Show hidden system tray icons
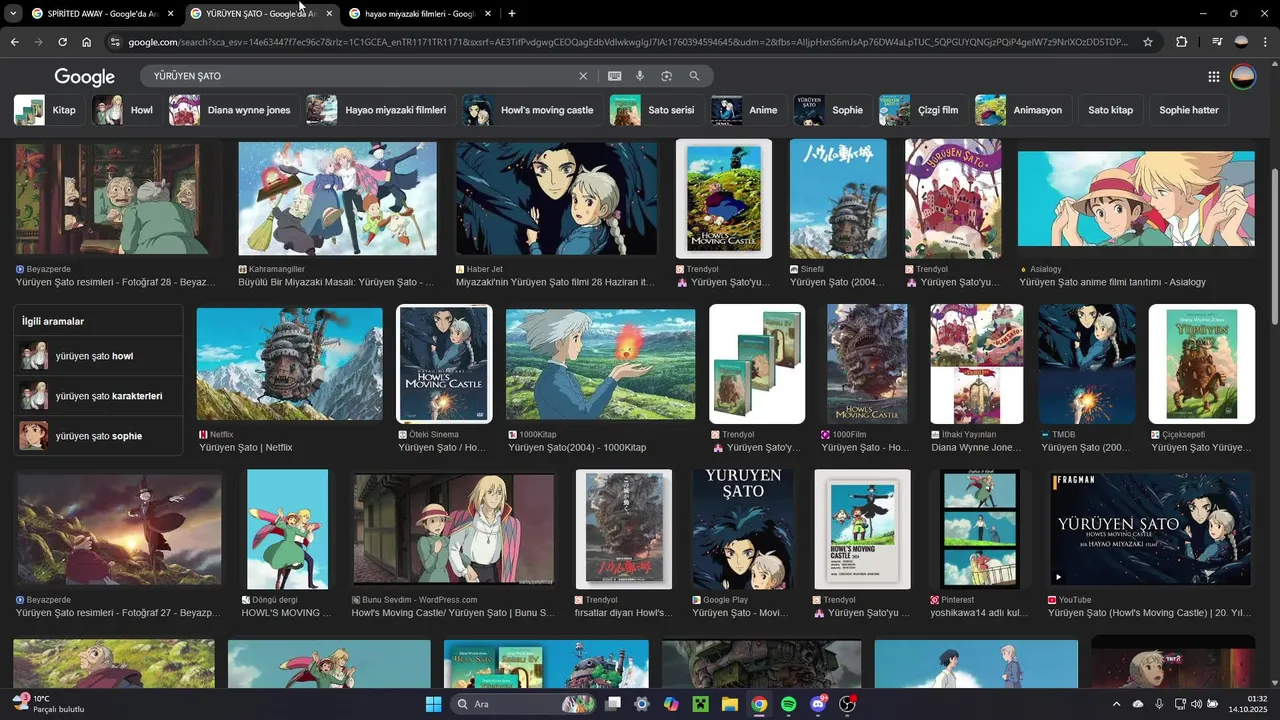 1117,704
